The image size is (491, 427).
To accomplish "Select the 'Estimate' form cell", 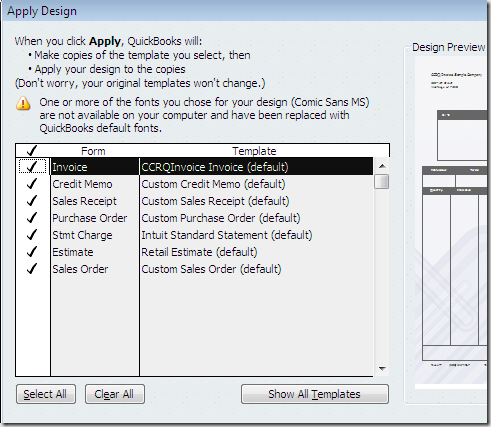I will pyautogui.click(x=95, y=252).
